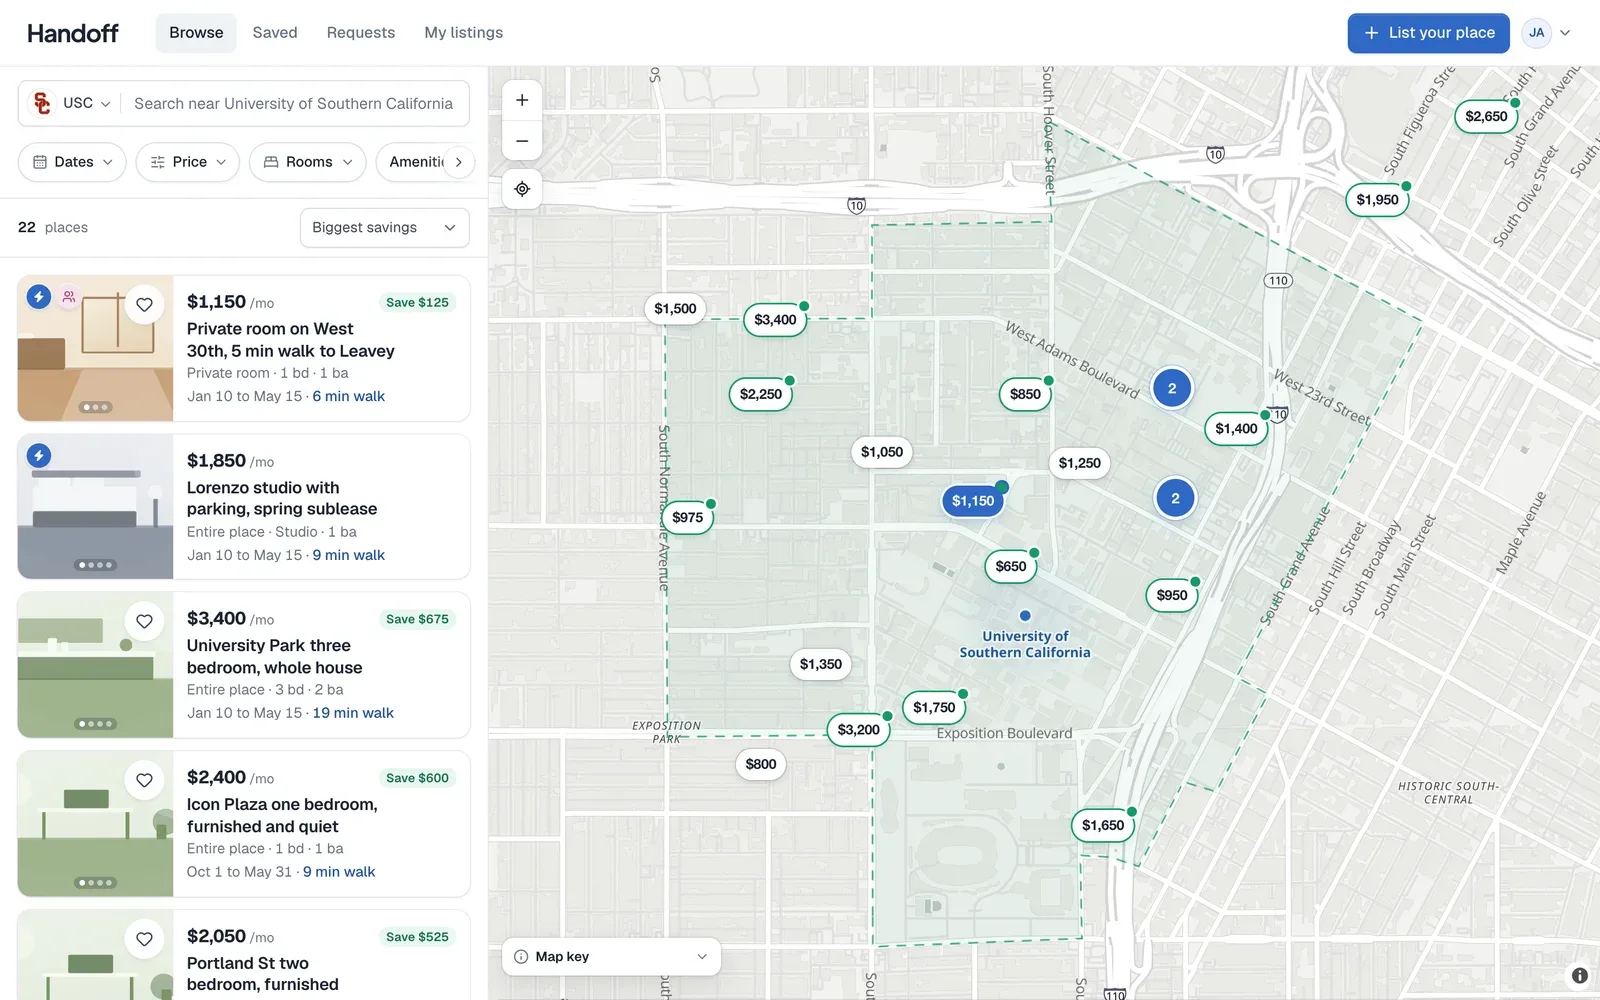Select the $1,650 map price marker
This screenshot has width=1600, height=1000.
pos(1103,825)
